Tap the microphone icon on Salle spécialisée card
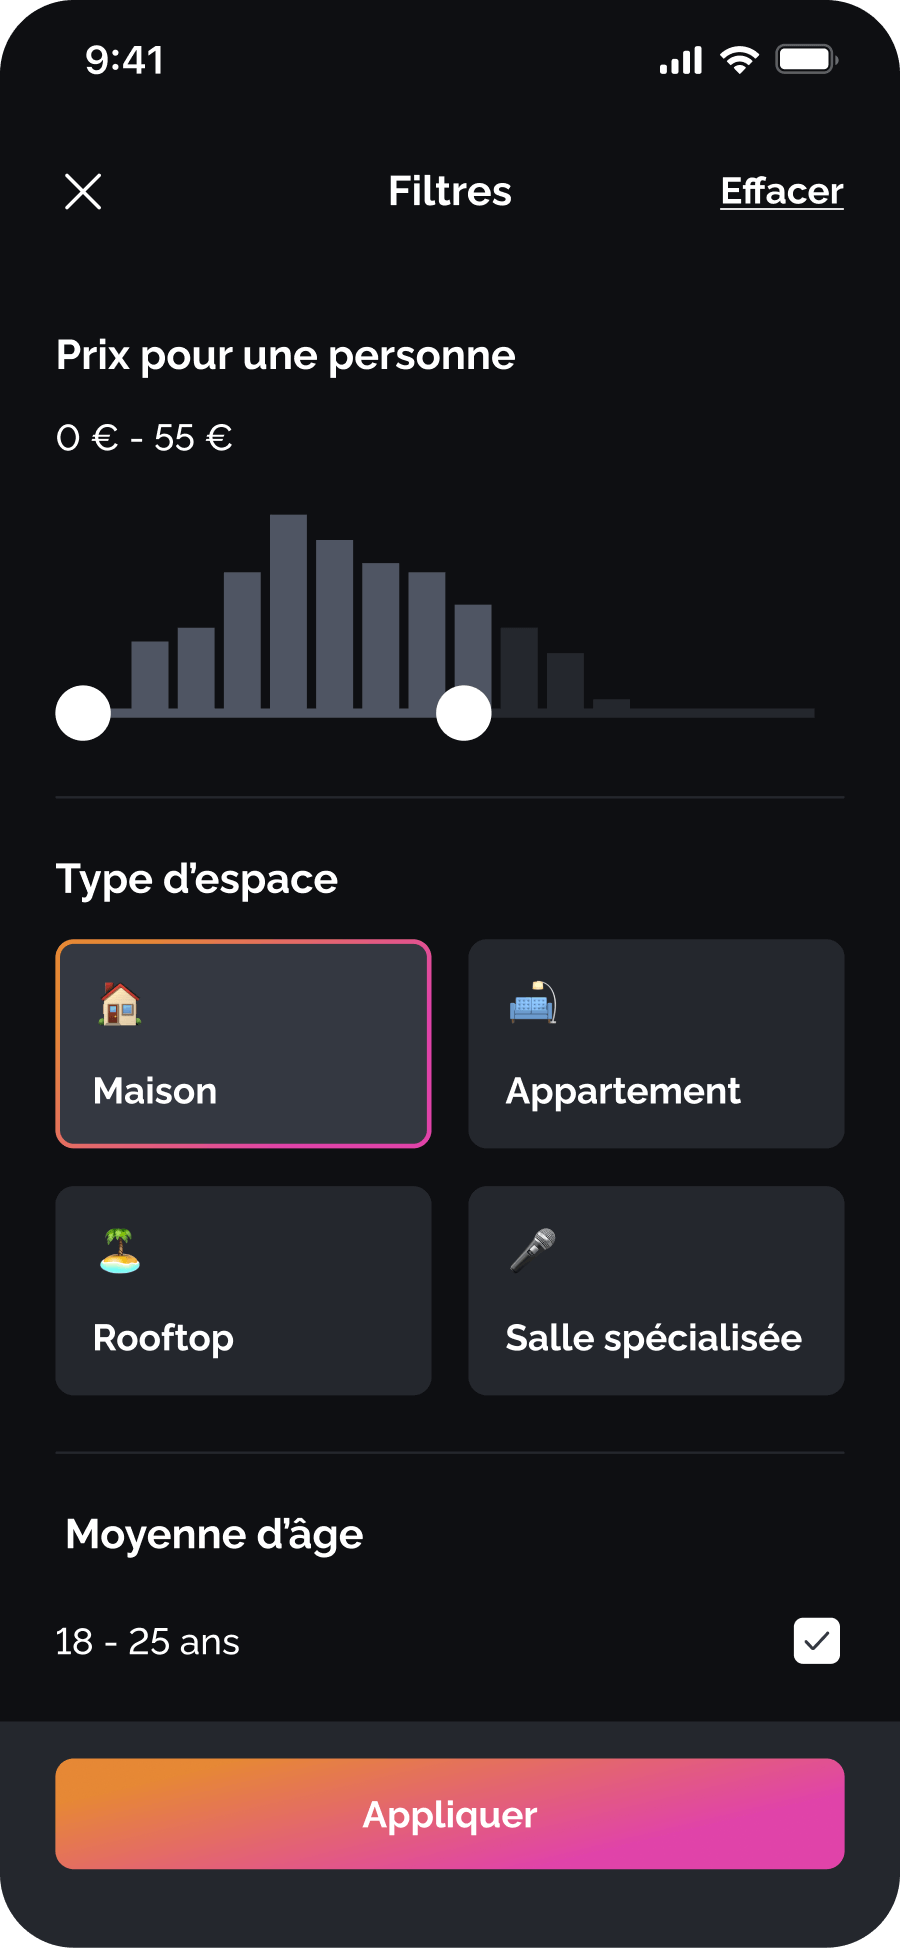 (x=533, y=1250)
